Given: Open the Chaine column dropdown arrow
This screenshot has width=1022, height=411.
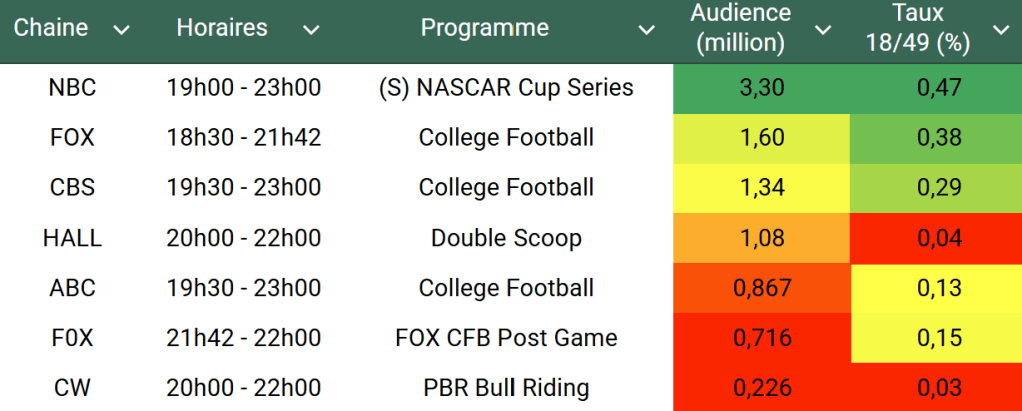Looking at the screenshot, I should pyautogui.click(x=122, y=31).
